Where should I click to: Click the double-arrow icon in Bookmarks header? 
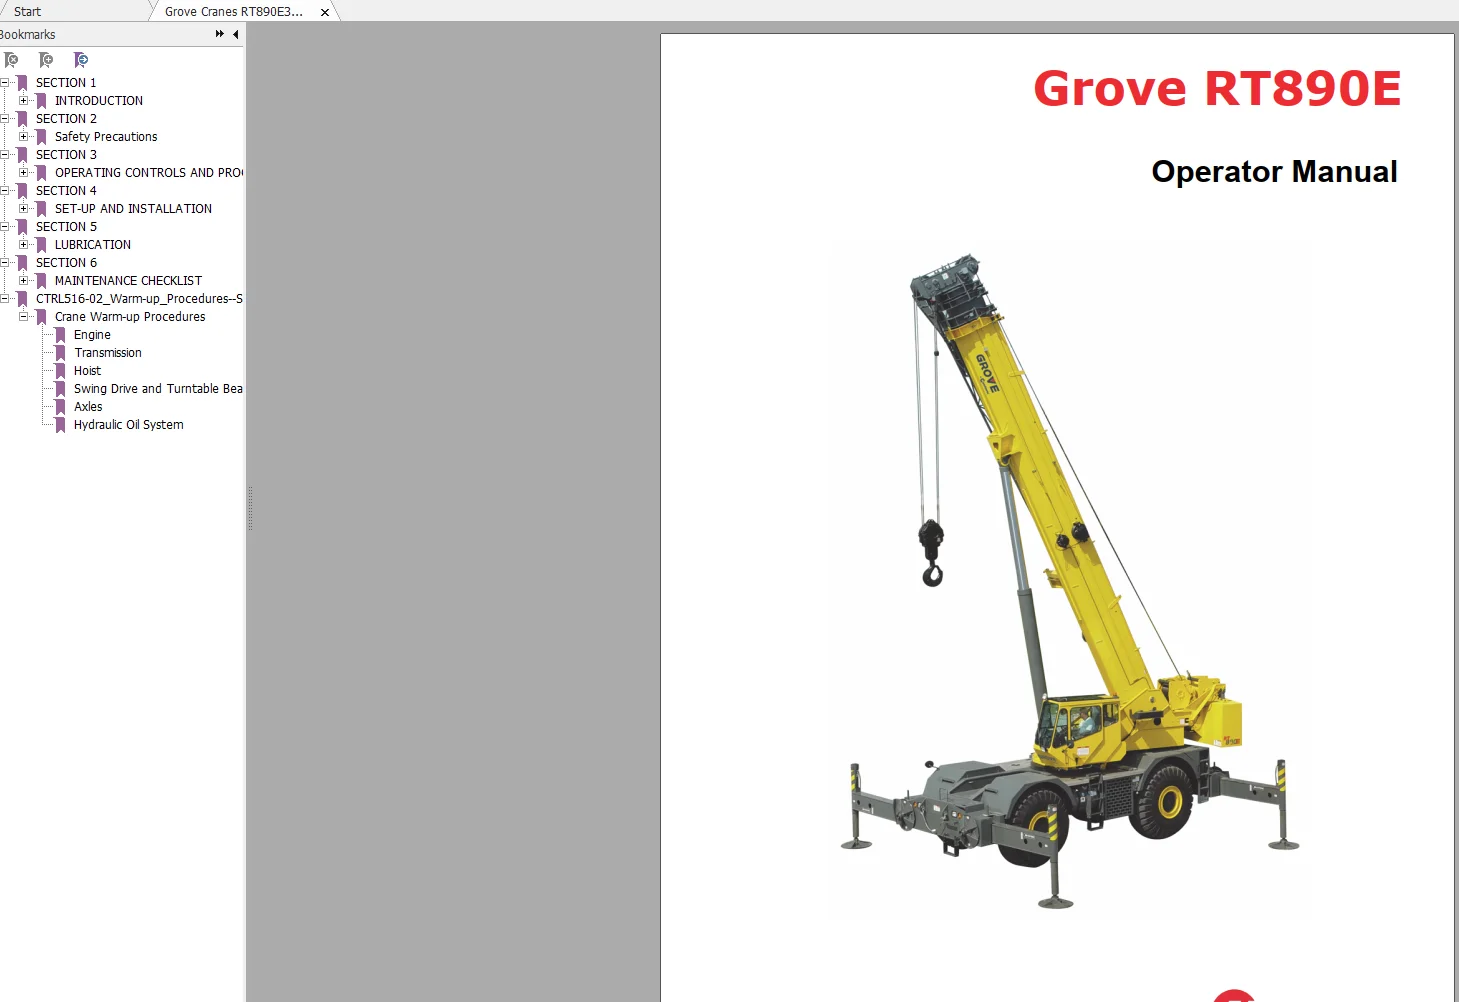coord(220,34)
